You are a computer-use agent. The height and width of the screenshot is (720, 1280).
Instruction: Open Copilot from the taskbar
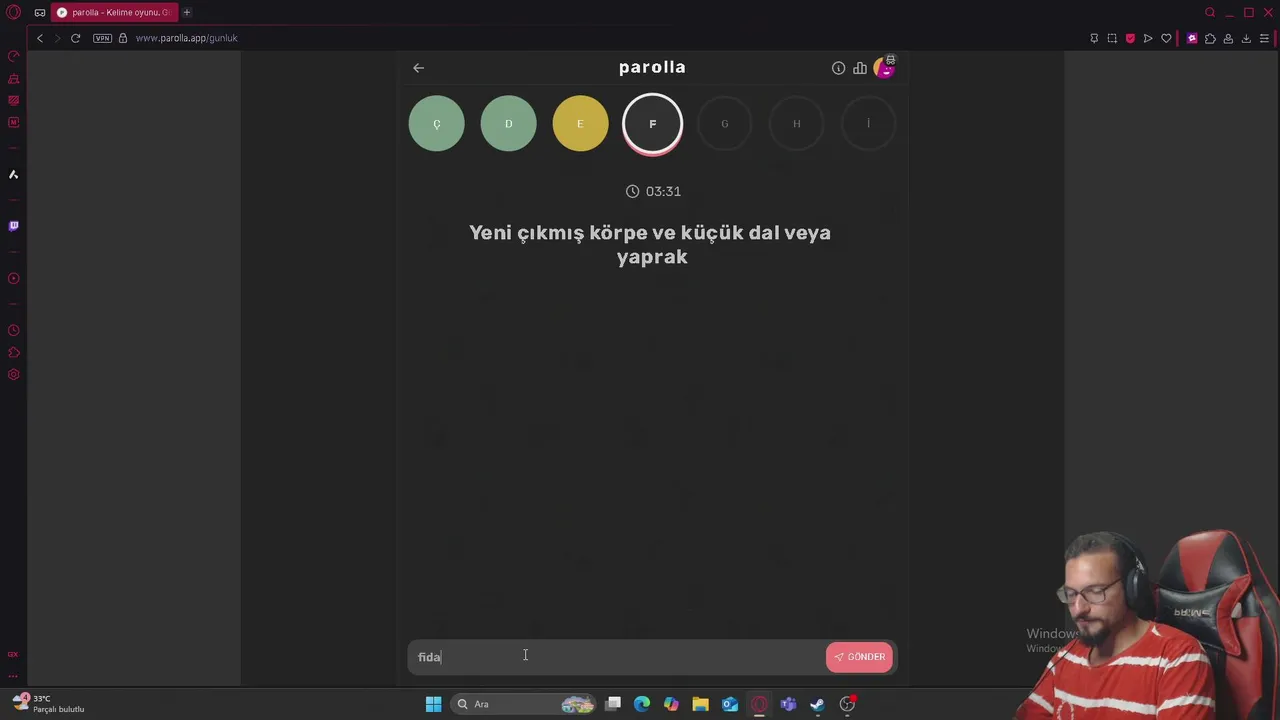click(671, 704)
